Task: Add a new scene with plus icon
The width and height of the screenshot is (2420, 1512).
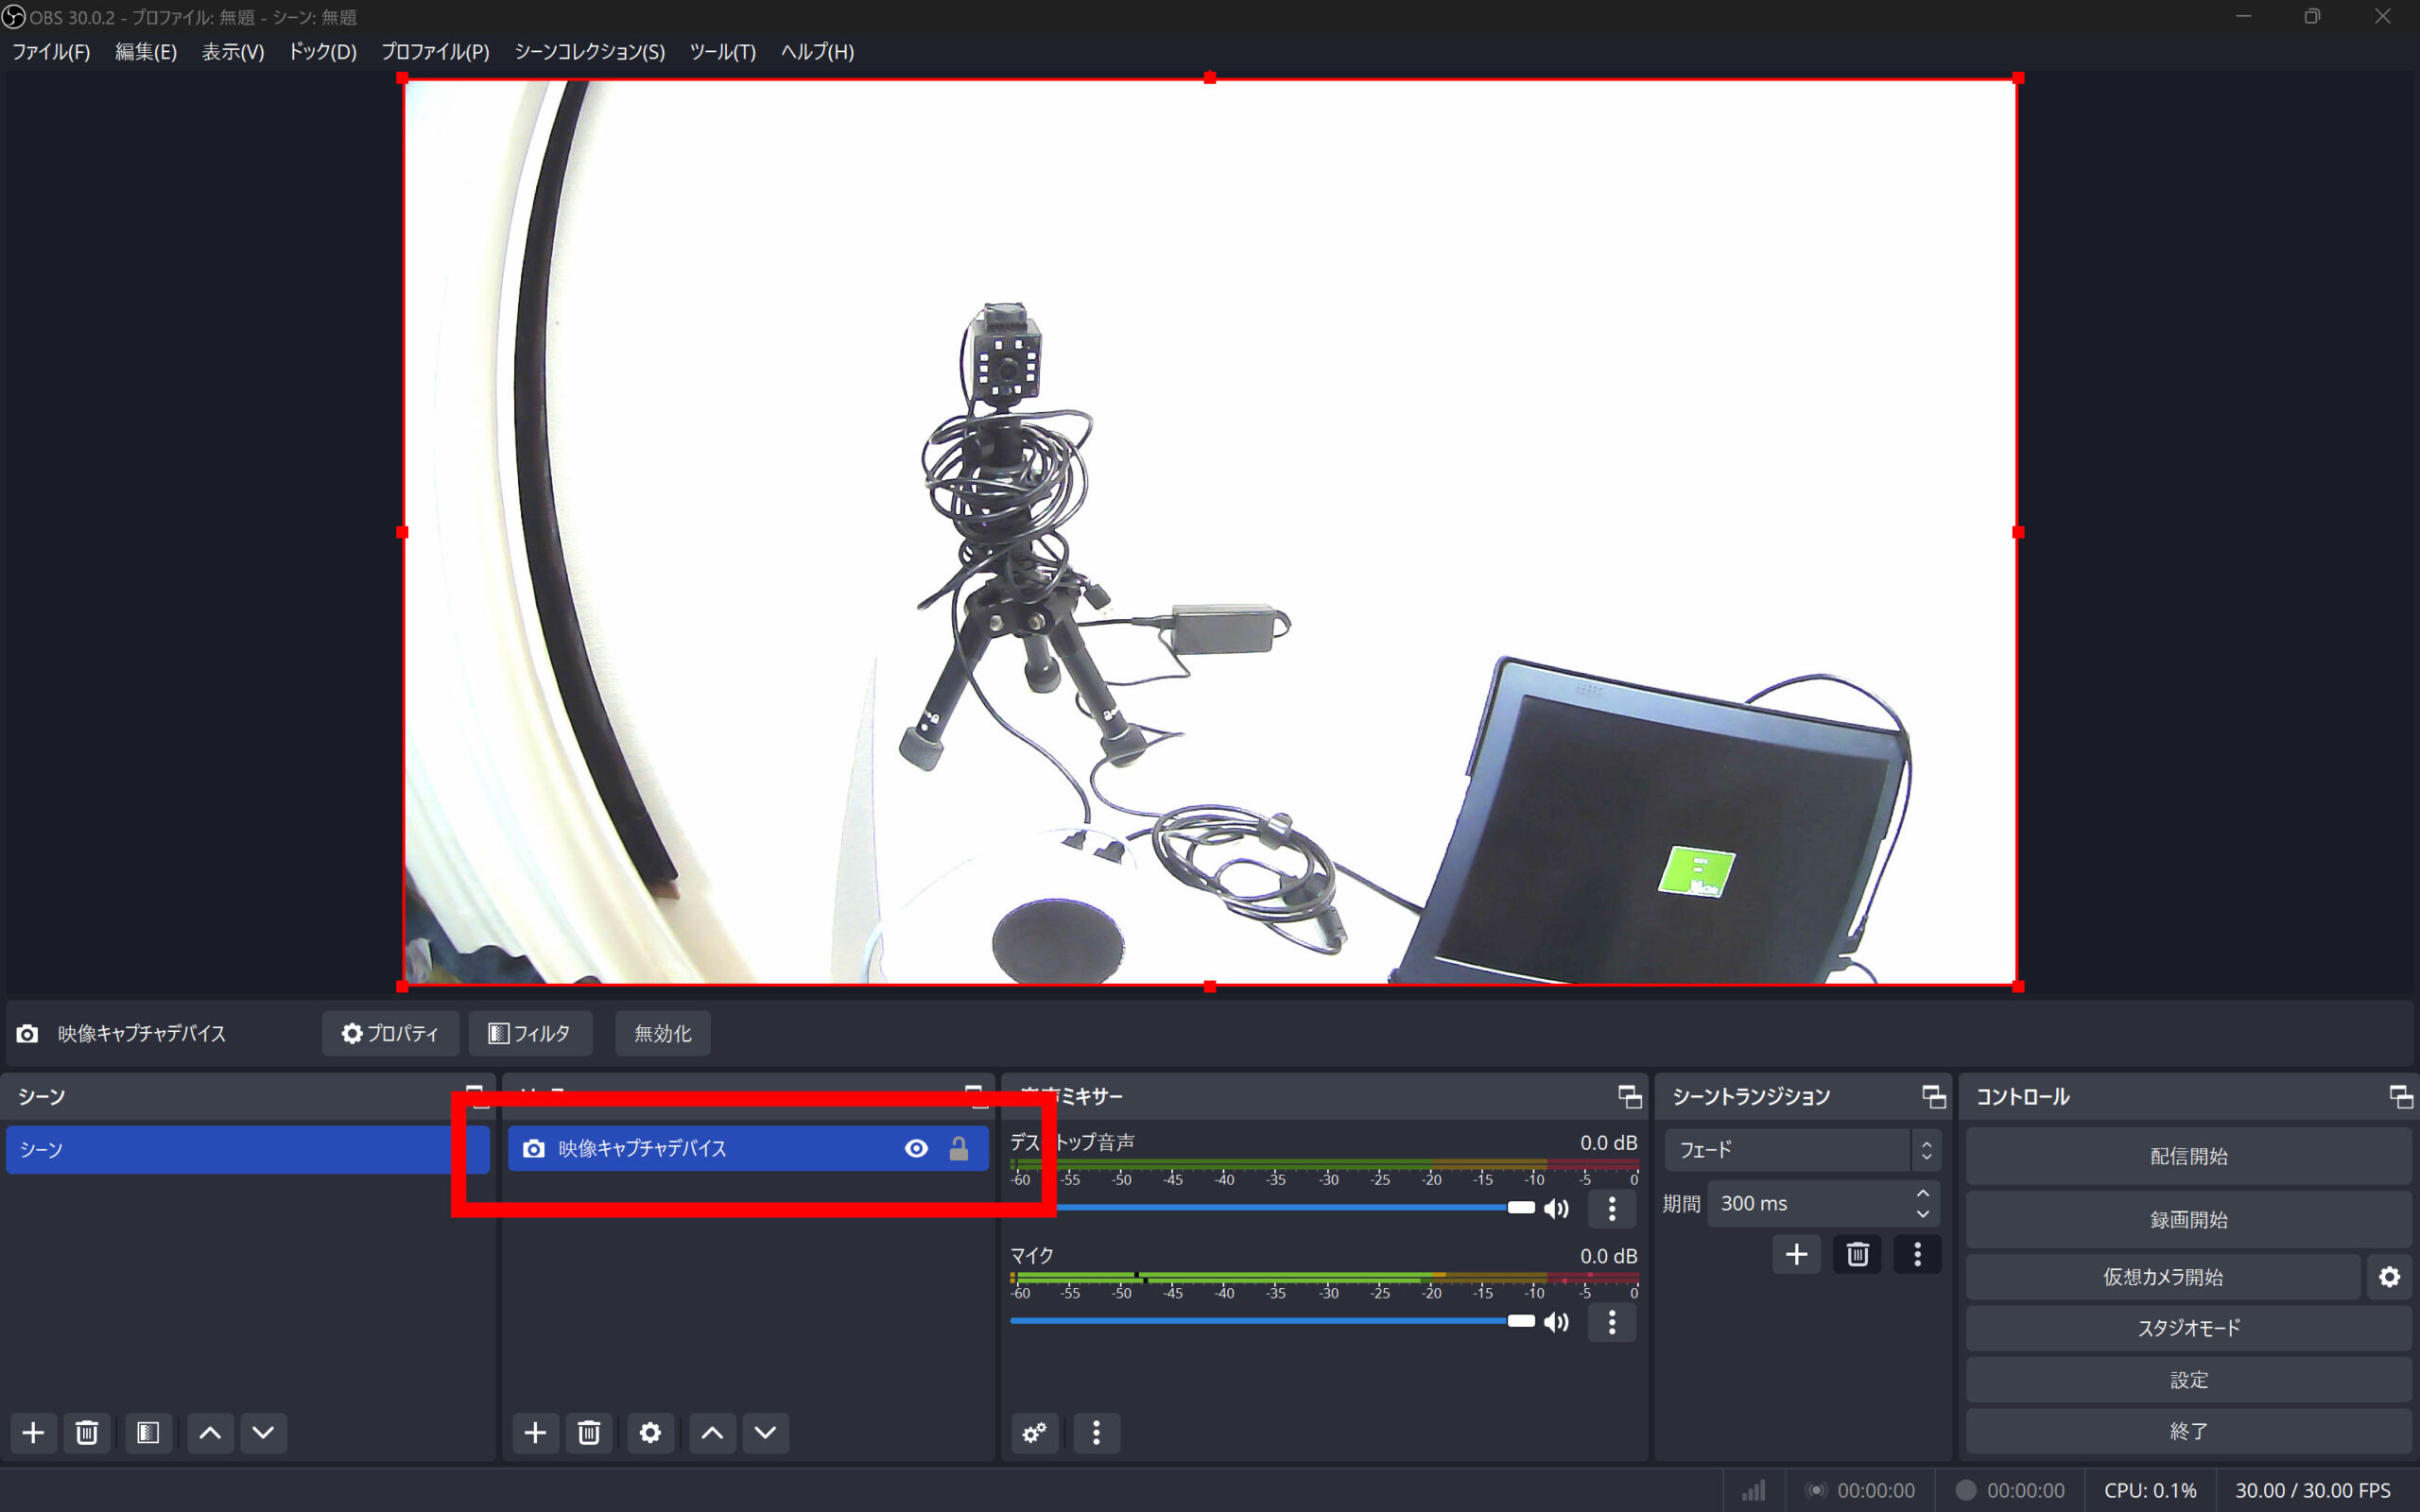Action: point(33,1433)
